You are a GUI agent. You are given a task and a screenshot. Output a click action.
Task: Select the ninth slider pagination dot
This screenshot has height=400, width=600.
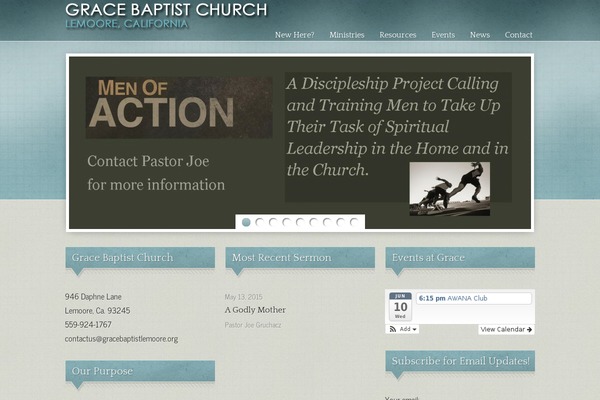(354, 222)
